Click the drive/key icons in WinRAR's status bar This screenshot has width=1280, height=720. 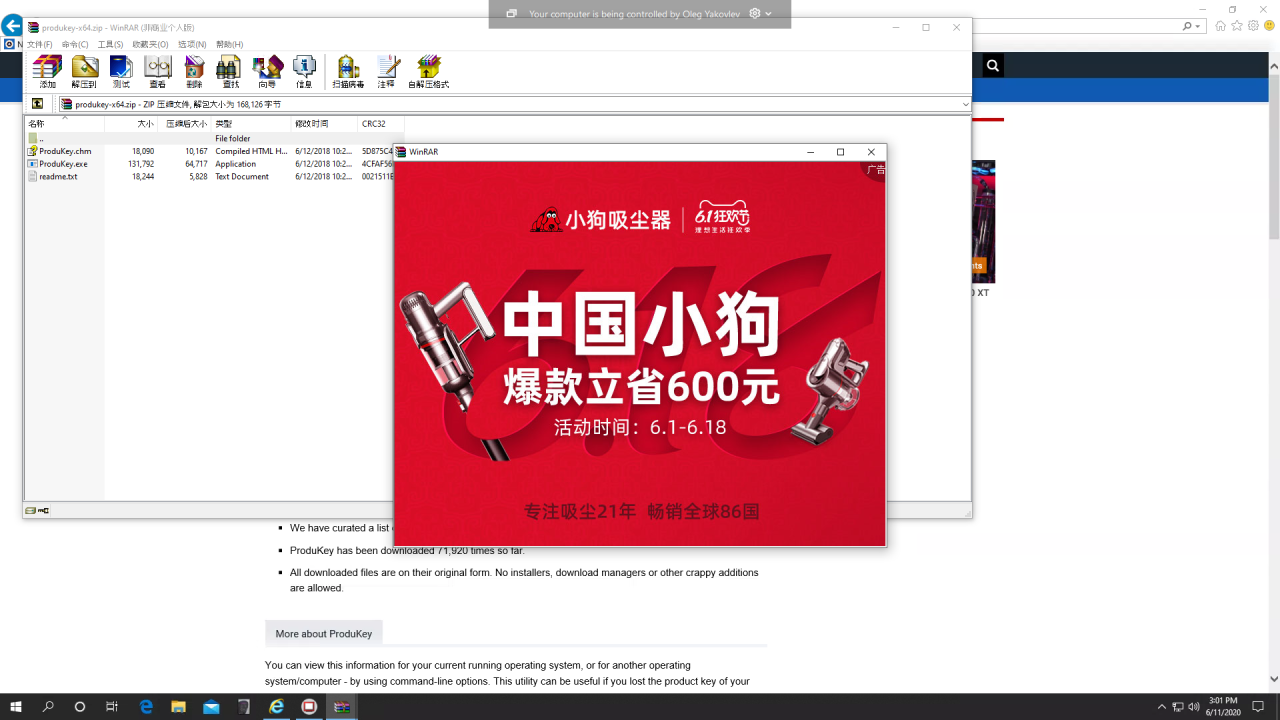(x=37, y=510)
